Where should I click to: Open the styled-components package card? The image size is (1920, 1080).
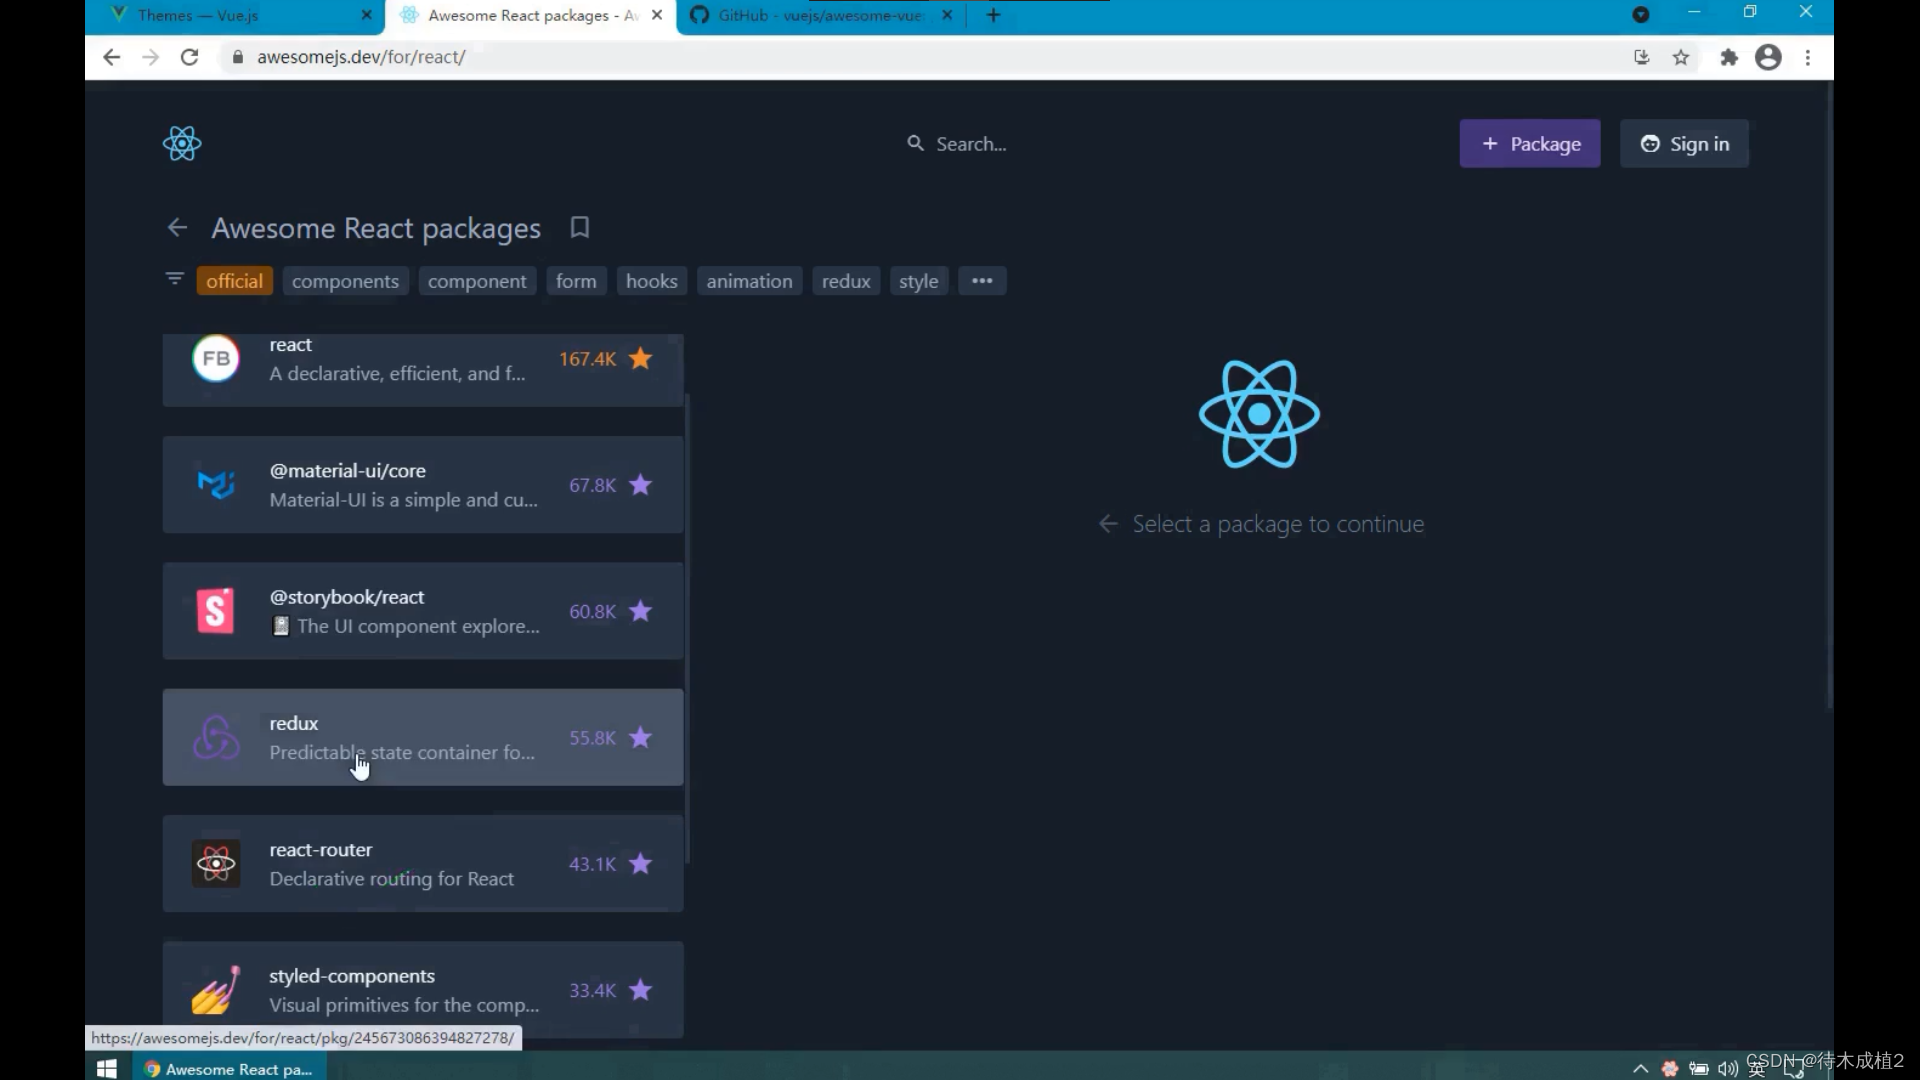point(423,990)
